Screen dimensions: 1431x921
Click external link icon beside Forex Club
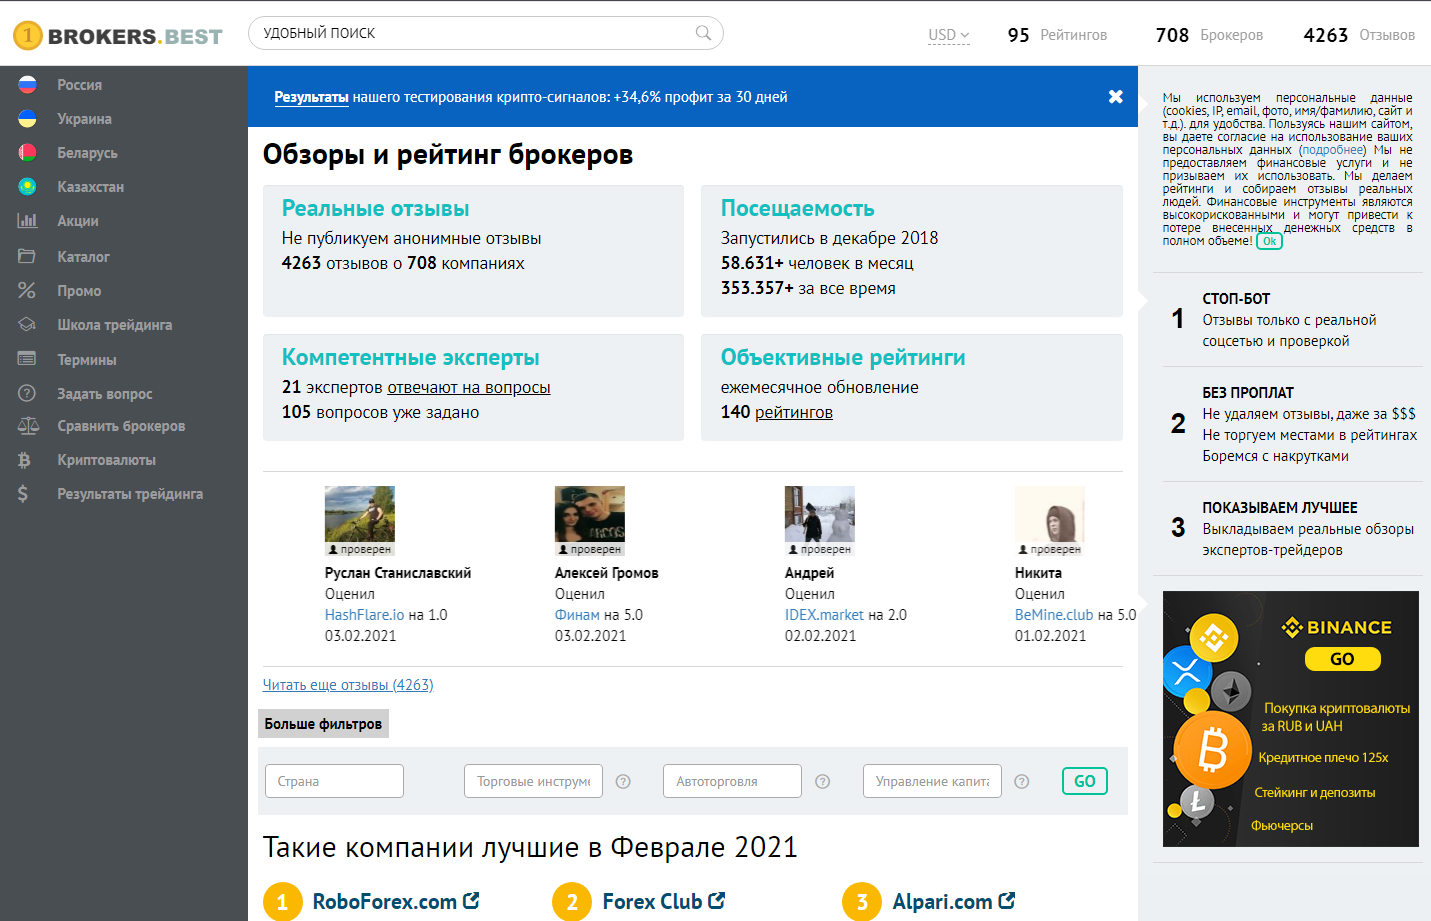coord(716,900)
